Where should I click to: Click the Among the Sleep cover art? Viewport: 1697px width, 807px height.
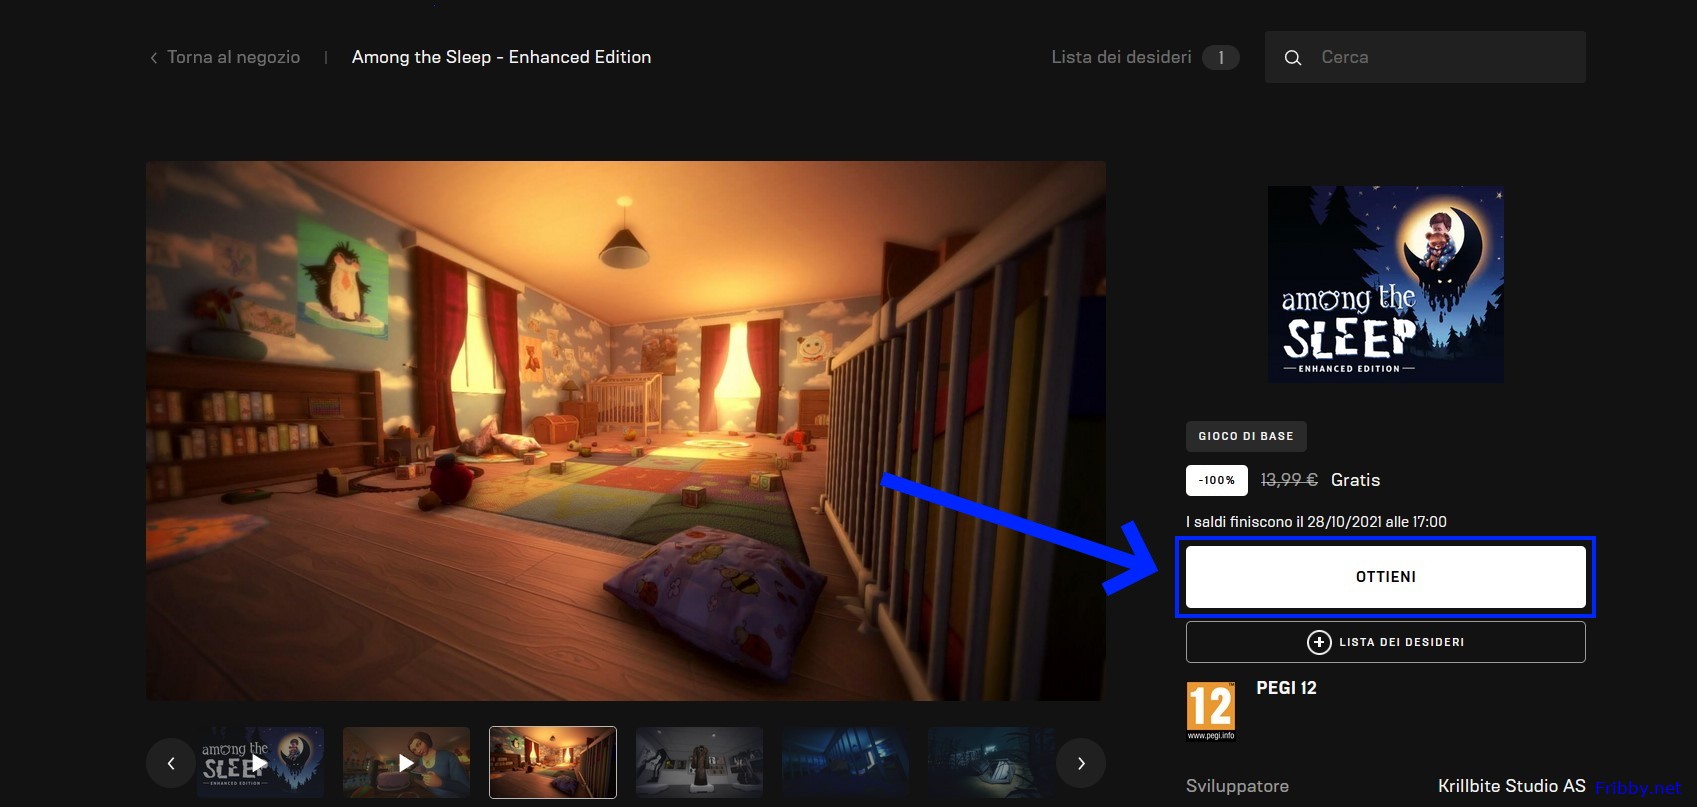tap(1386, 284)
